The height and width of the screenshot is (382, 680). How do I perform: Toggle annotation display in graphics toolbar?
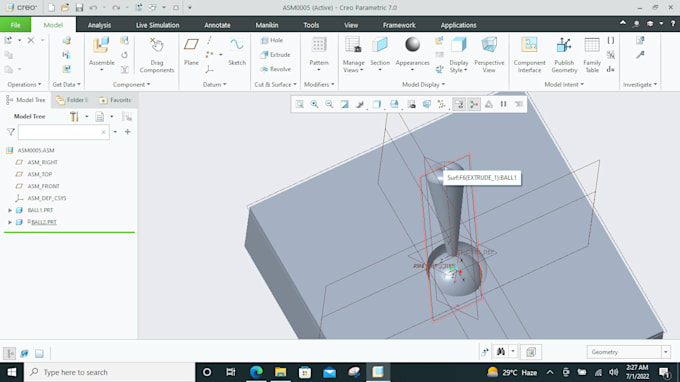pyautogui.click(x=459, y=104)
